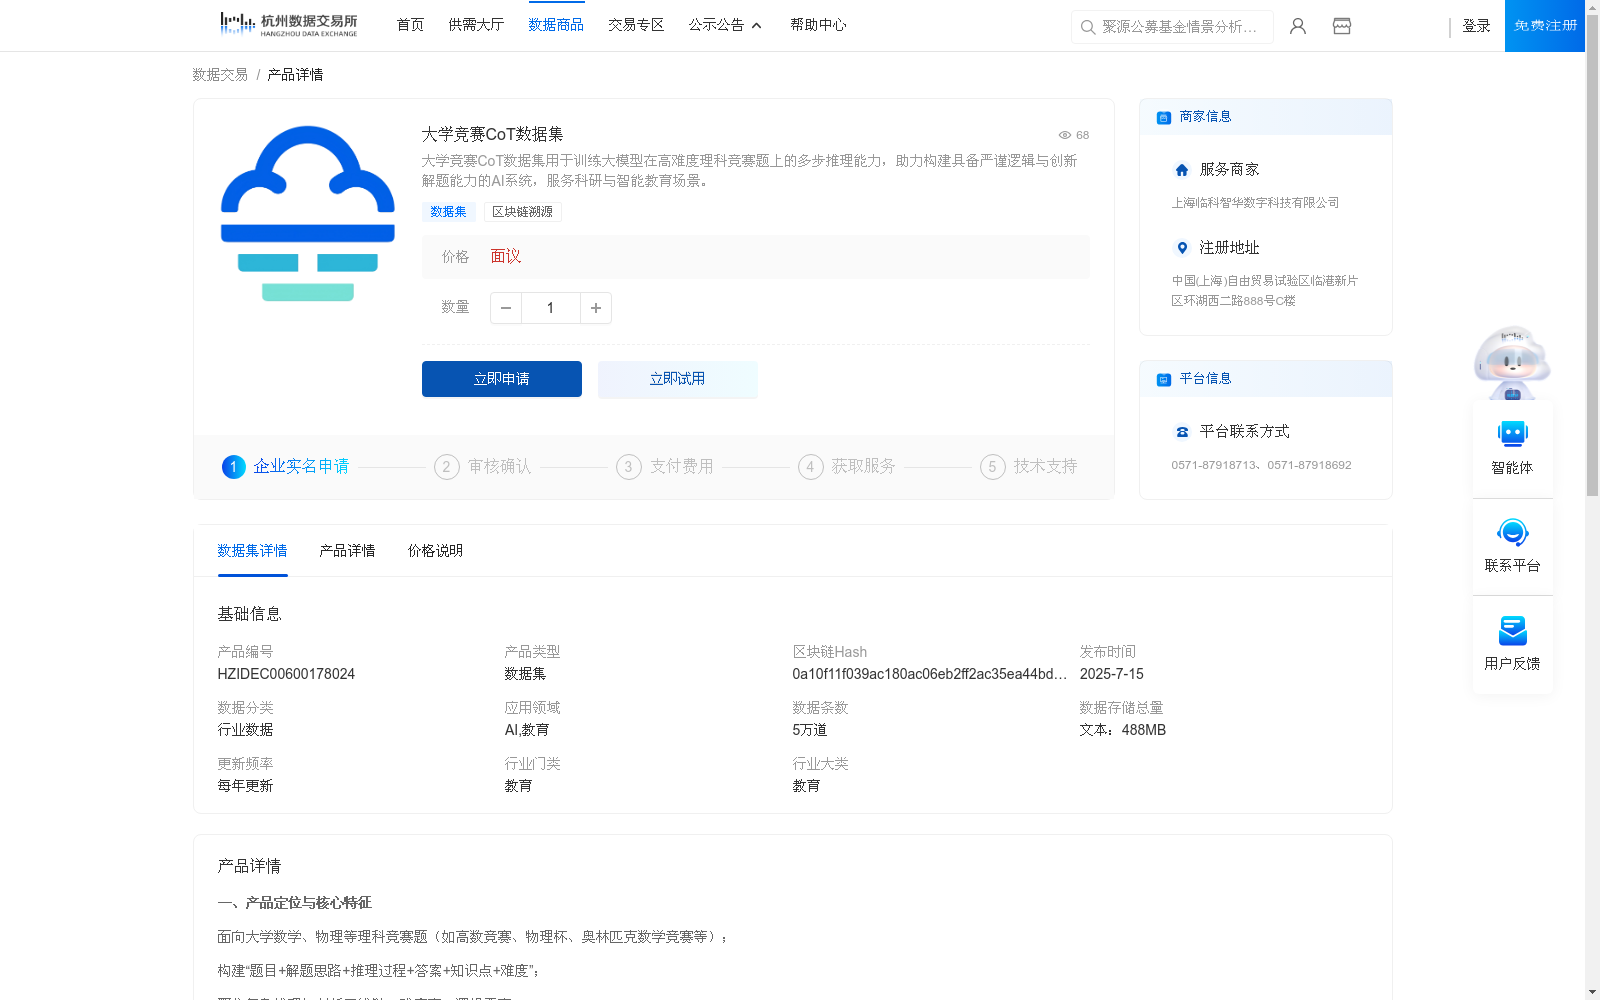Screen dimensions: 1600x1000
Task: Click the platform phone numbers text
Action: [1261, 465]
